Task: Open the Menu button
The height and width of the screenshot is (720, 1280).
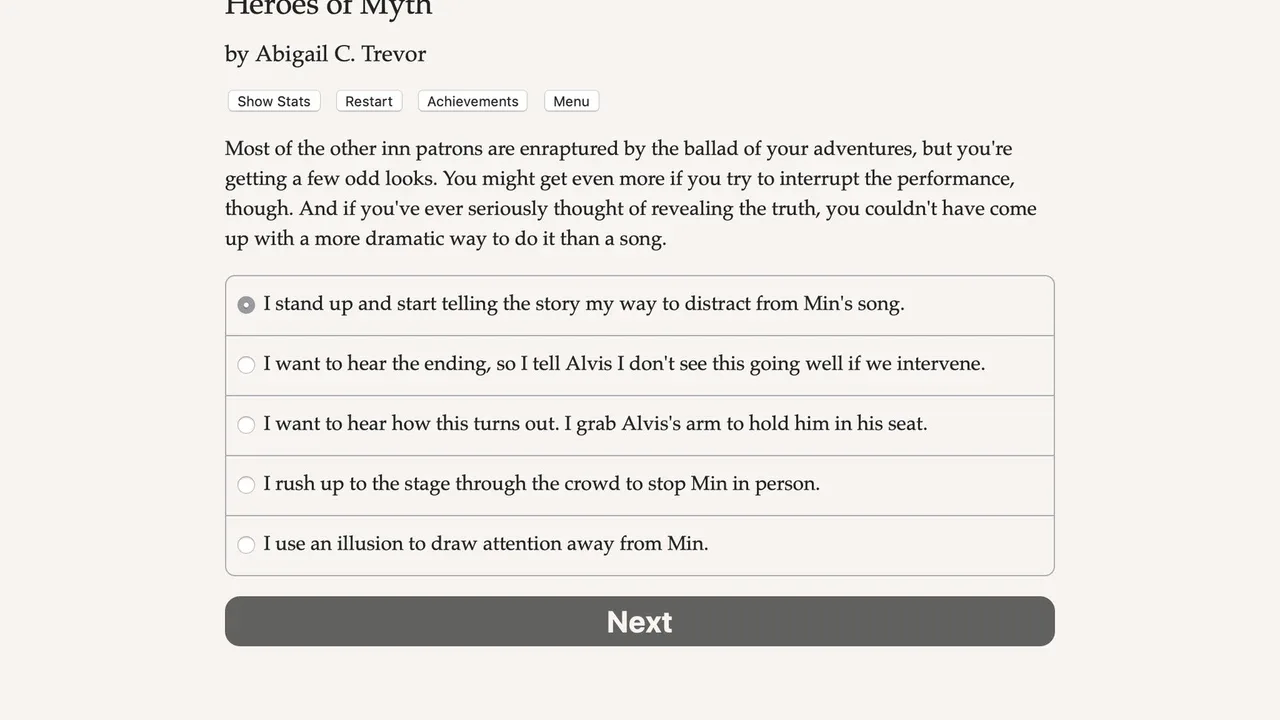Action: (x=571, y=101)
